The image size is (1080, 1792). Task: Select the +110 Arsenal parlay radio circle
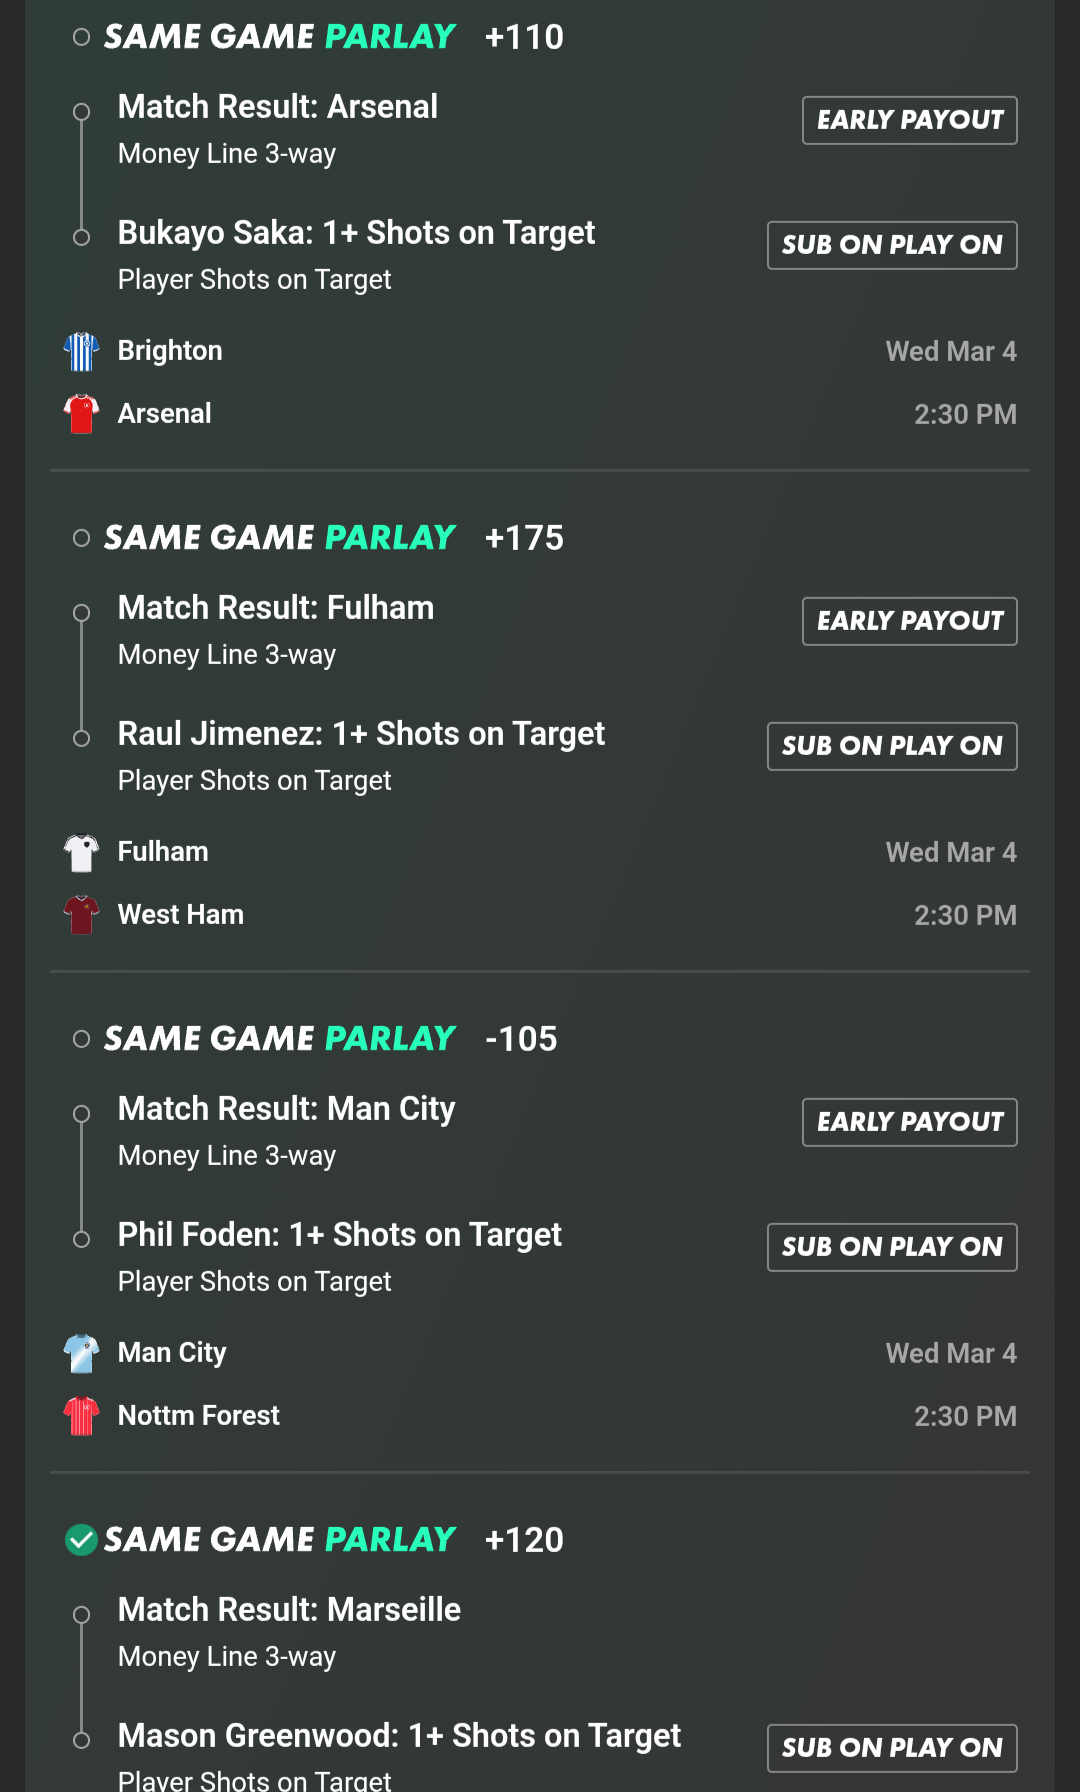tap(82, 38)
